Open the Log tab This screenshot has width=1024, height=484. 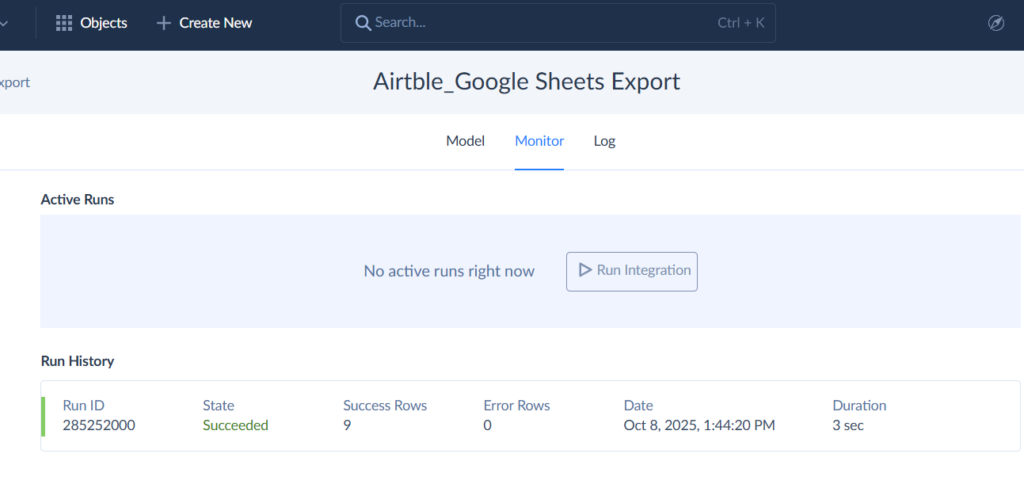click(604, 141)
